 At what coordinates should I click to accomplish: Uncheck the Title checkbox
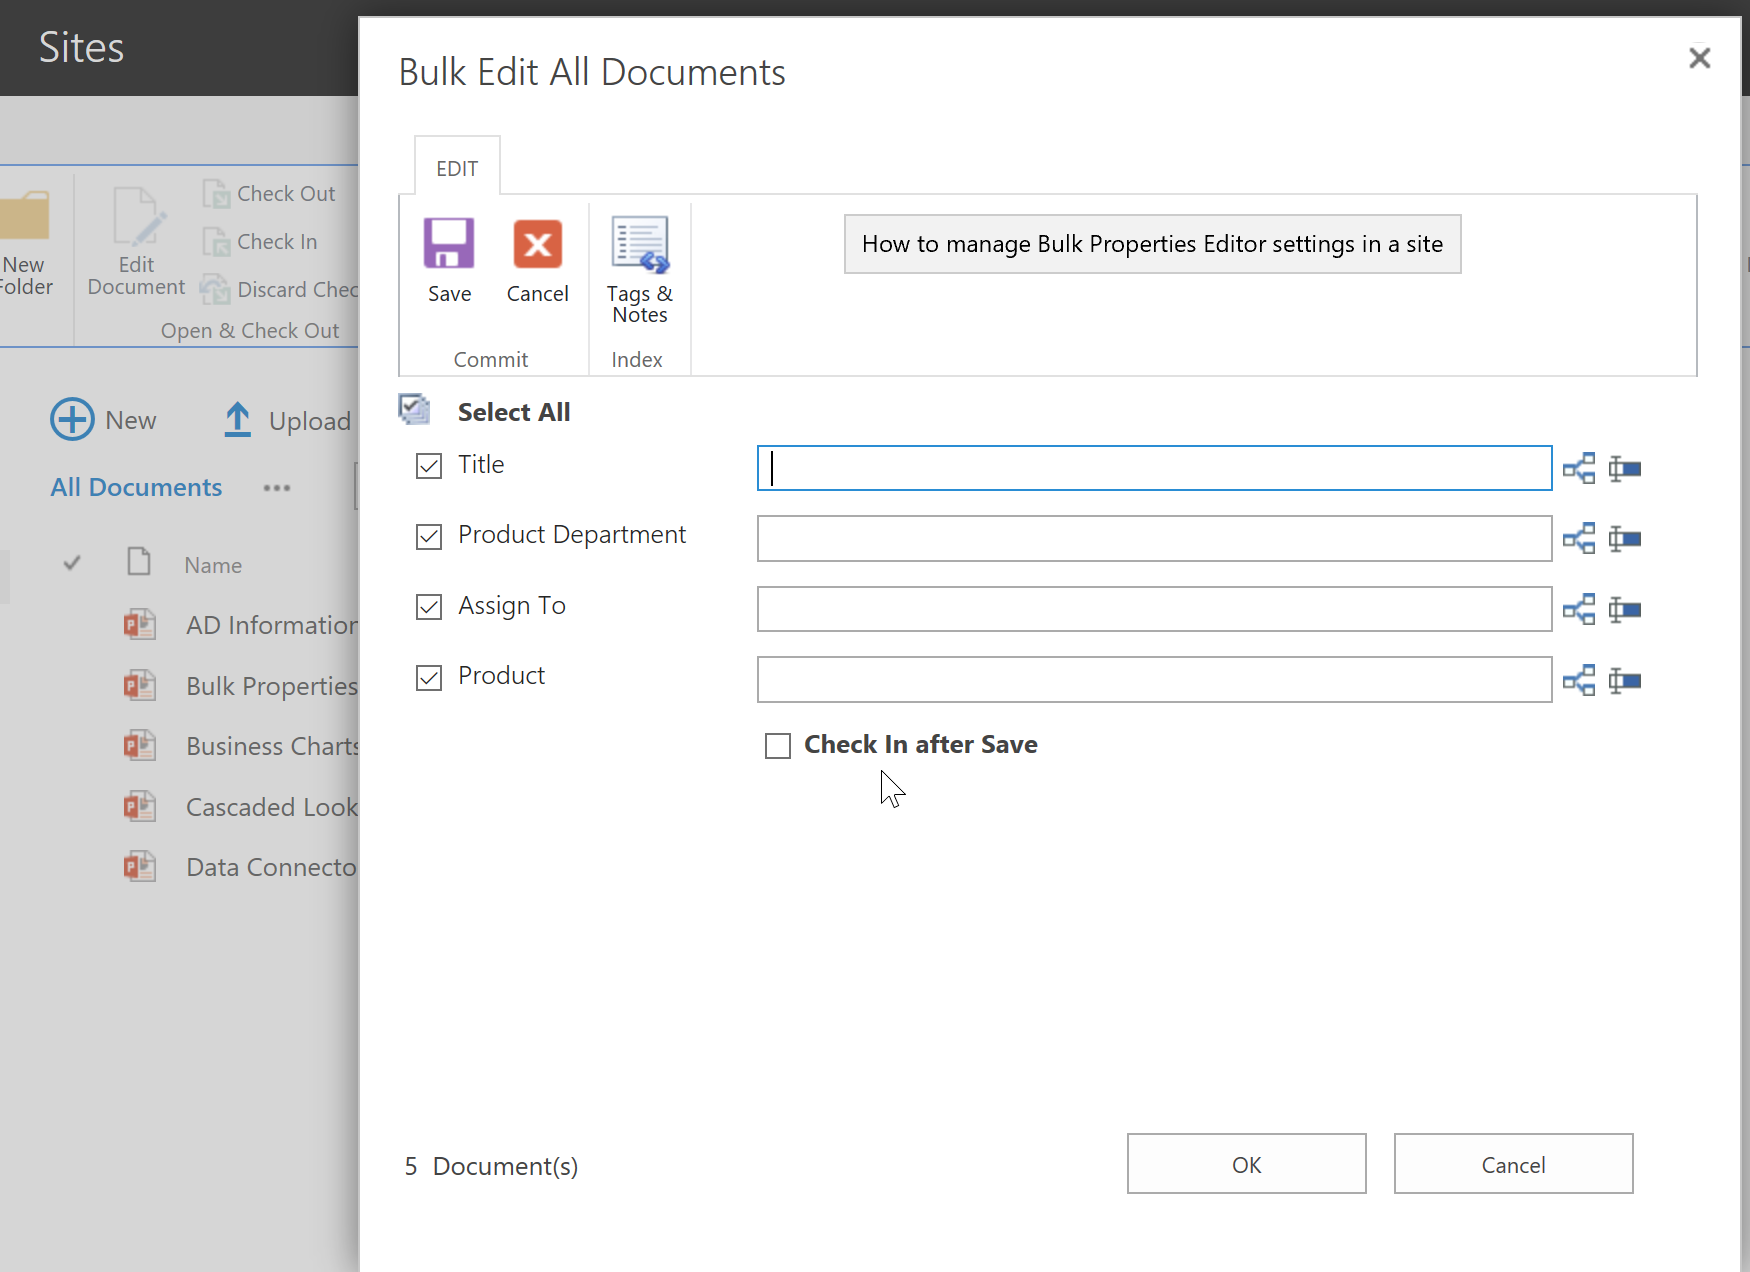coord(429,466)
